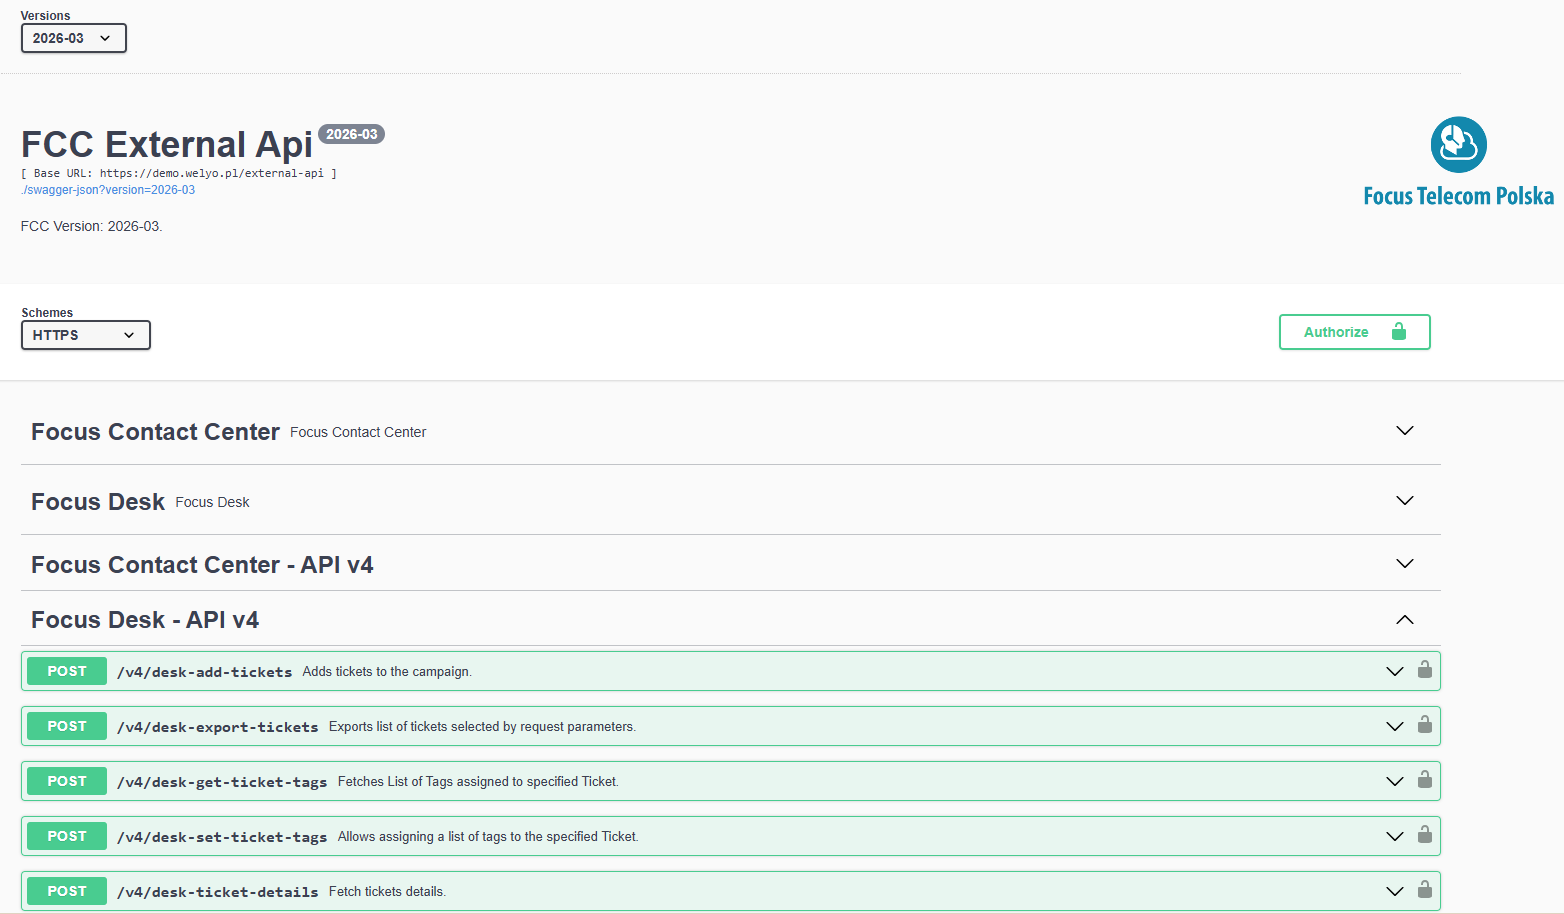Open the /v4/desk-add-tickets endpoint path

pos(204,672)
